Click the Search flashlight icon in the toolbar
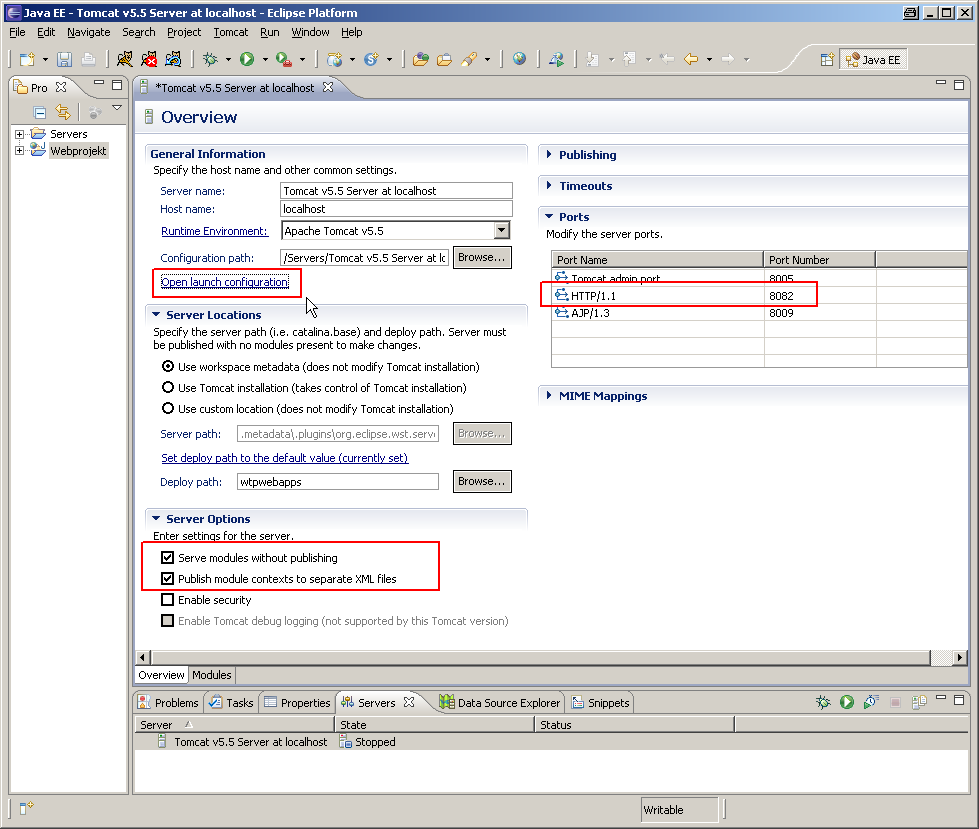This screenshot has height=829, width=979. [469, 59]
